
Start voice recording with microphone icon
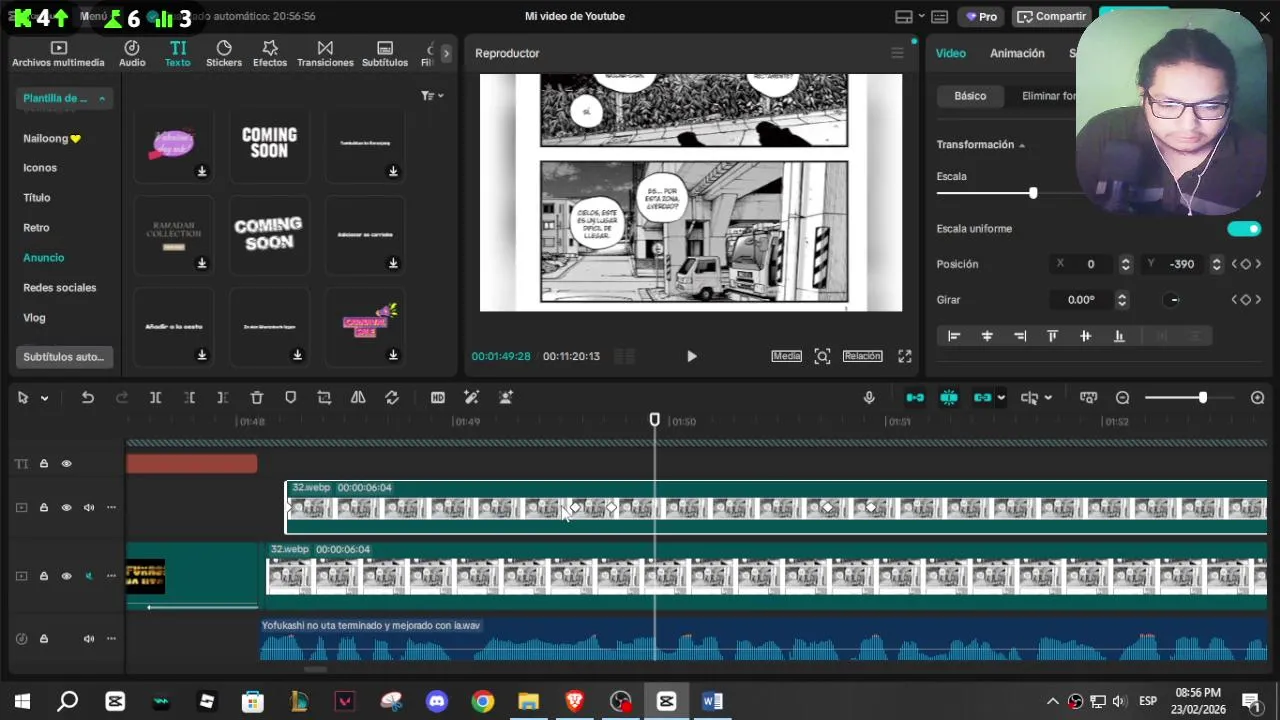[x=869, y=398]
